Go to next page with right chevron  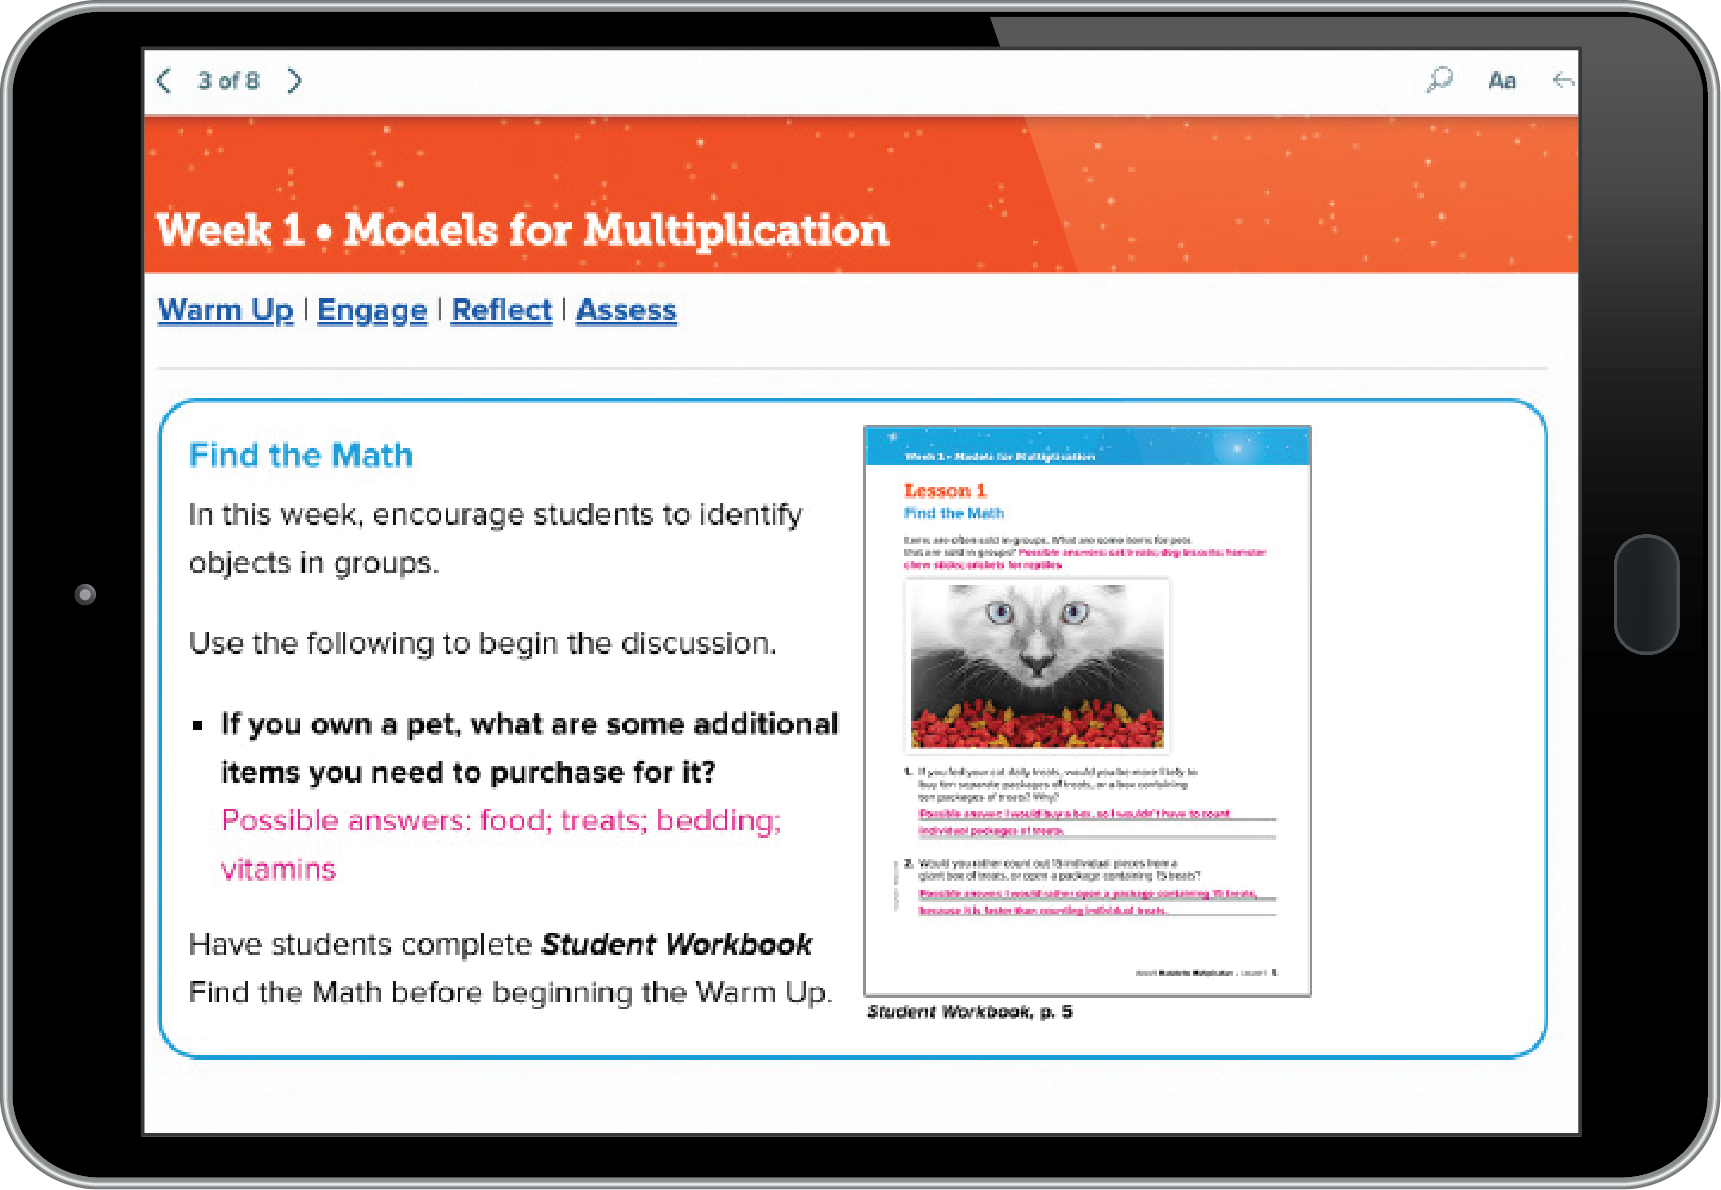tap(294, 81)
